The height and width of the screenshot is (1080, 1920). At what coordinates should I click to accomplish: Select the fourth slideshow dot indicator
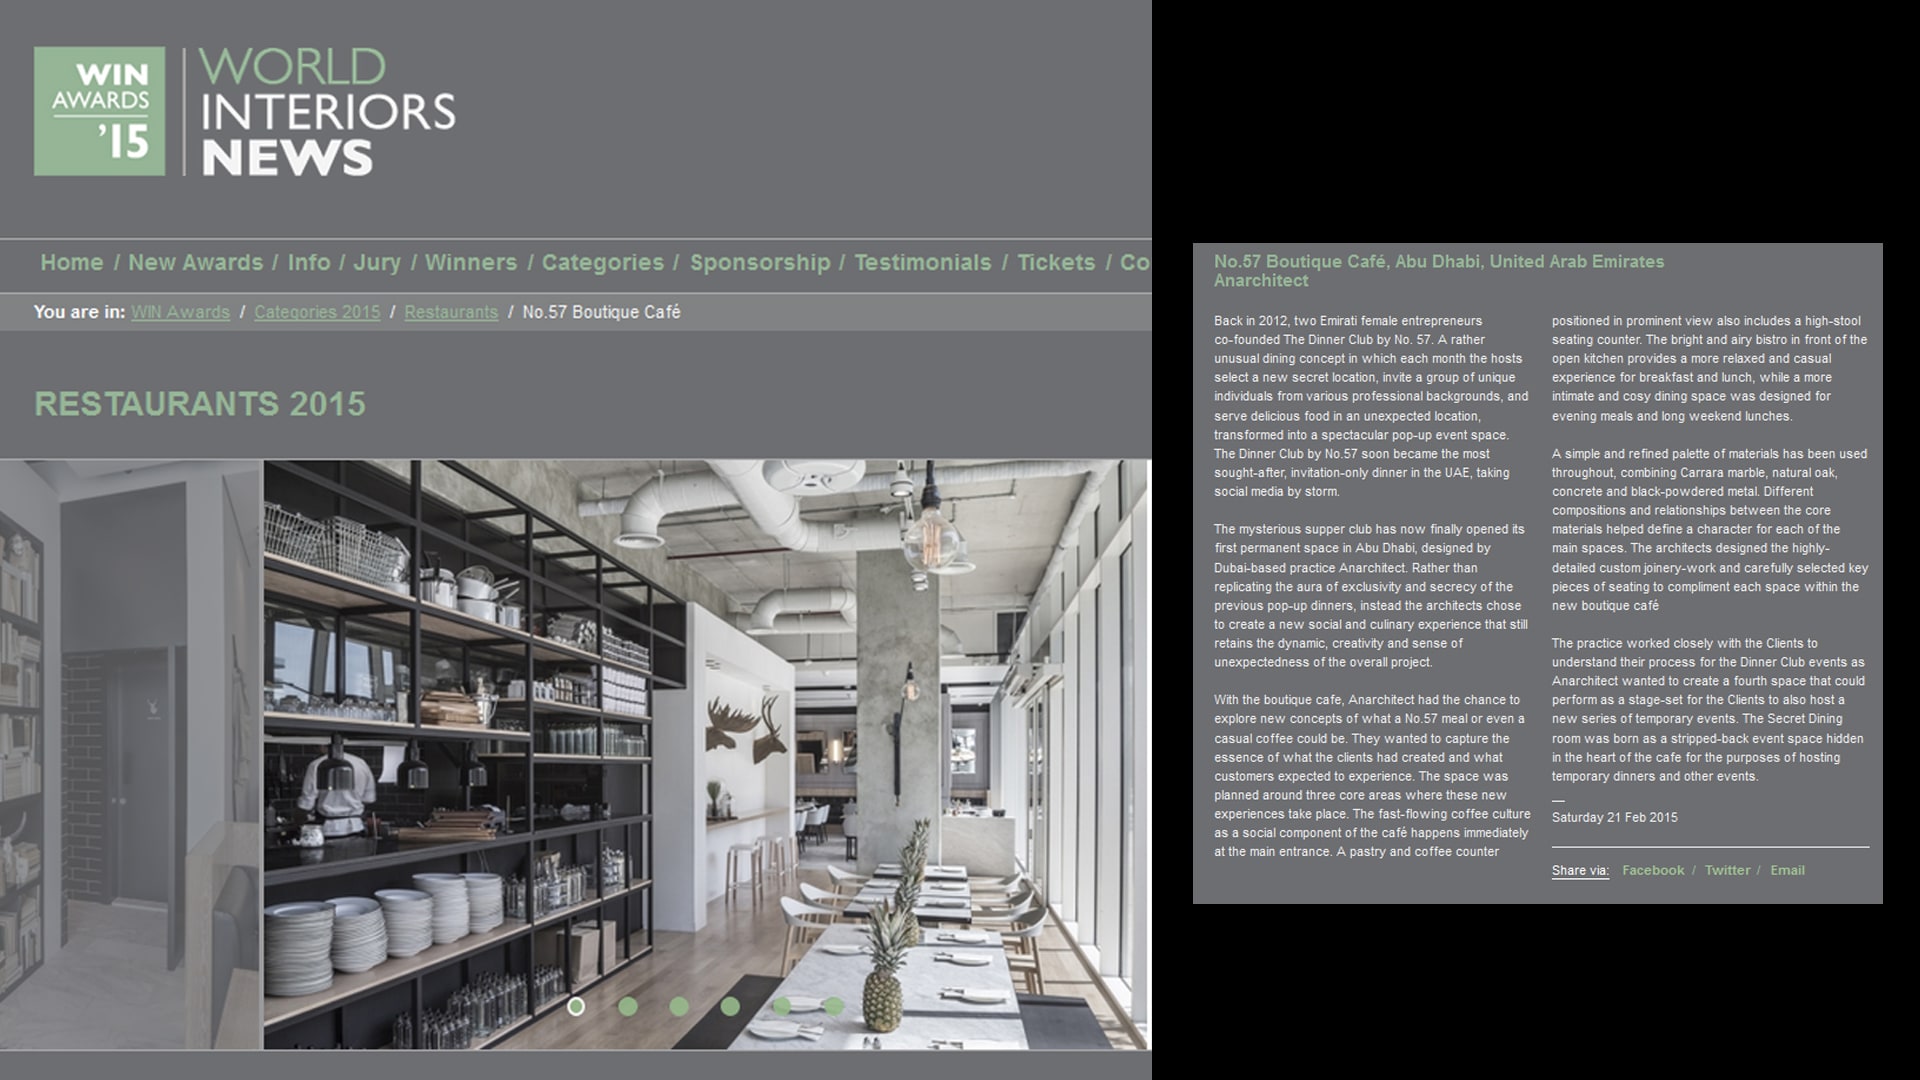(x=731, y=1006)
